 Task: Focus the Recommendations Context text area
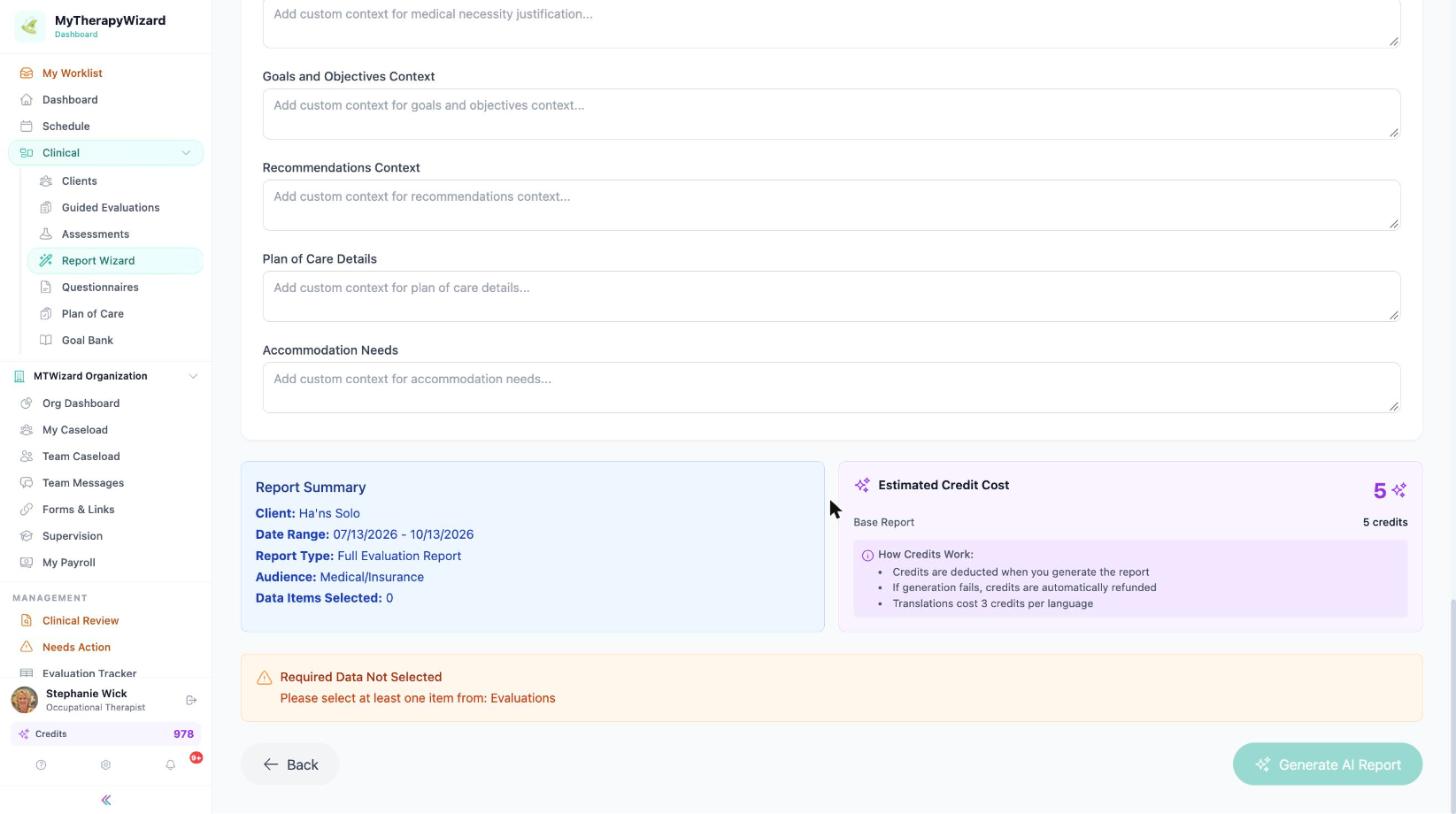pyautogui.click(x=831, y=205)
